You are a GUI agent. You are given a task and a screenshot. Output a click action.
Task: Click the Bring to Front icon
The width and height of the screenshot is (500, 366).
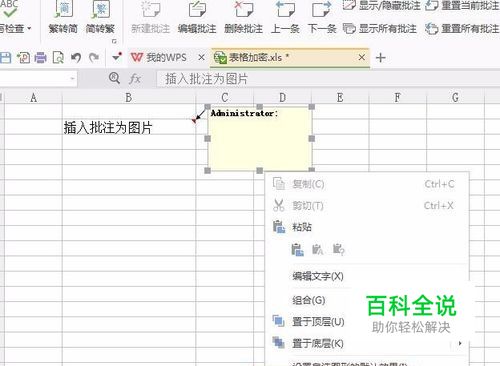click(x=279, y=321)
